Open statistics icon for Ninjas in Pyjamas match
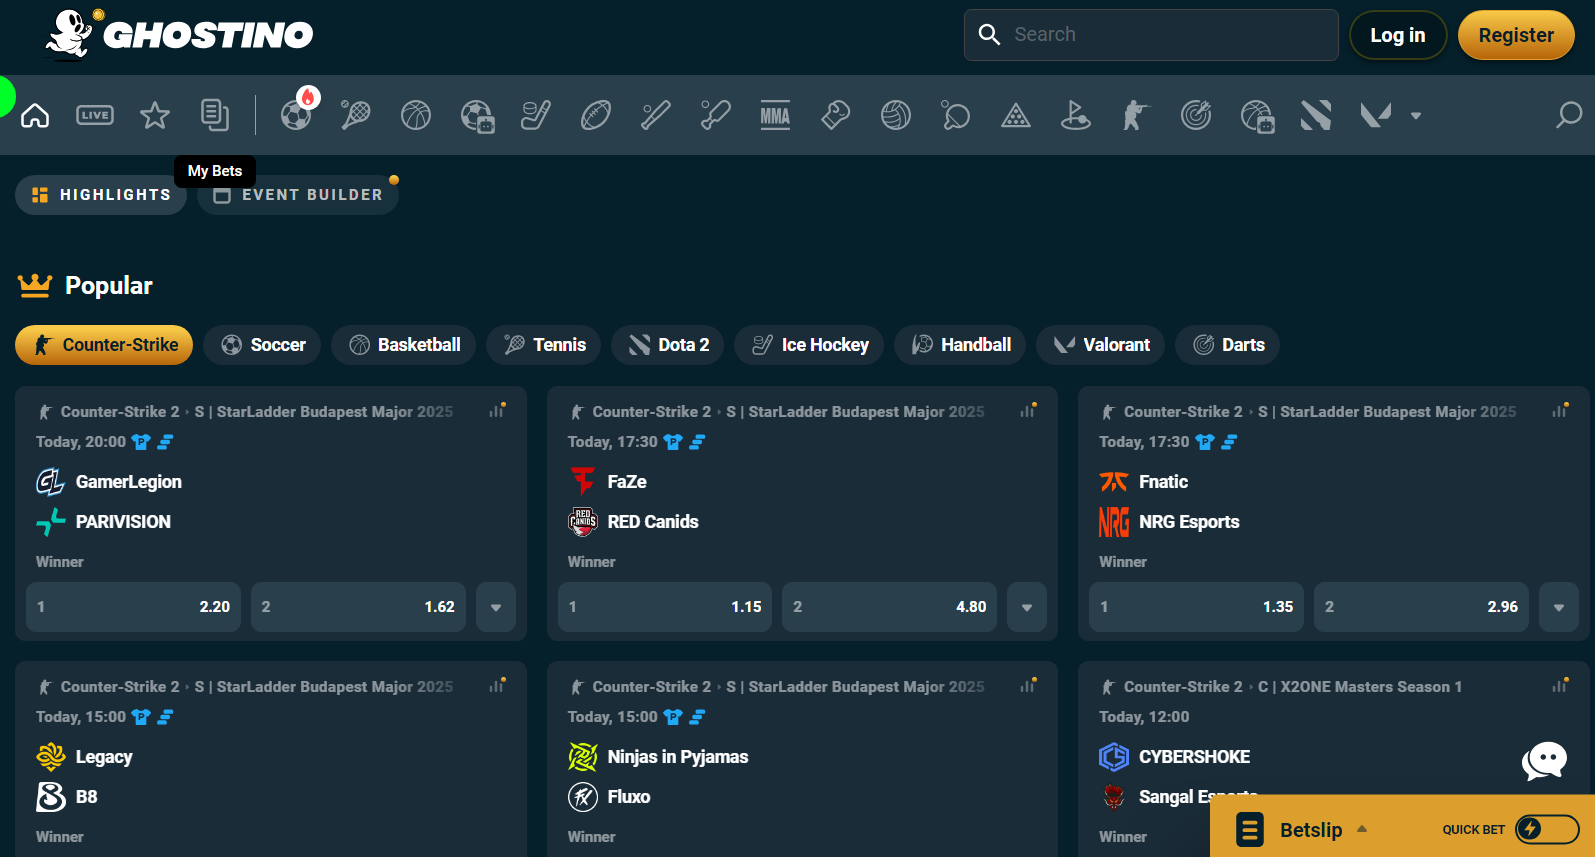The height and width of the screenshot is (857, 1595). [x=1028, y=685]
